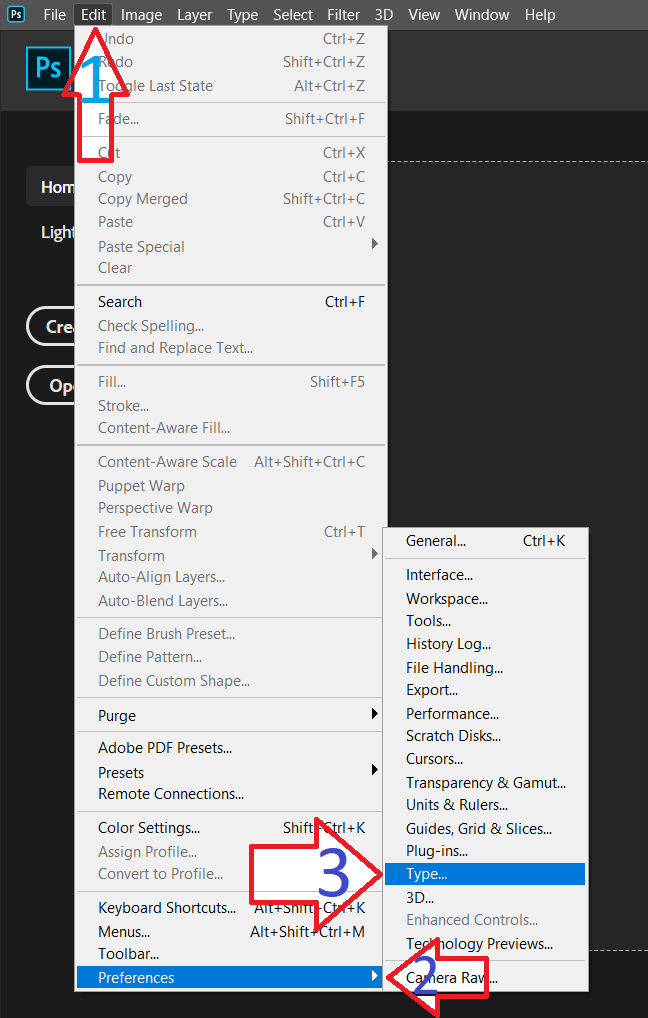648x1018 pixels.
Task: Choose Assign Profile...
Action: [231, 852]
